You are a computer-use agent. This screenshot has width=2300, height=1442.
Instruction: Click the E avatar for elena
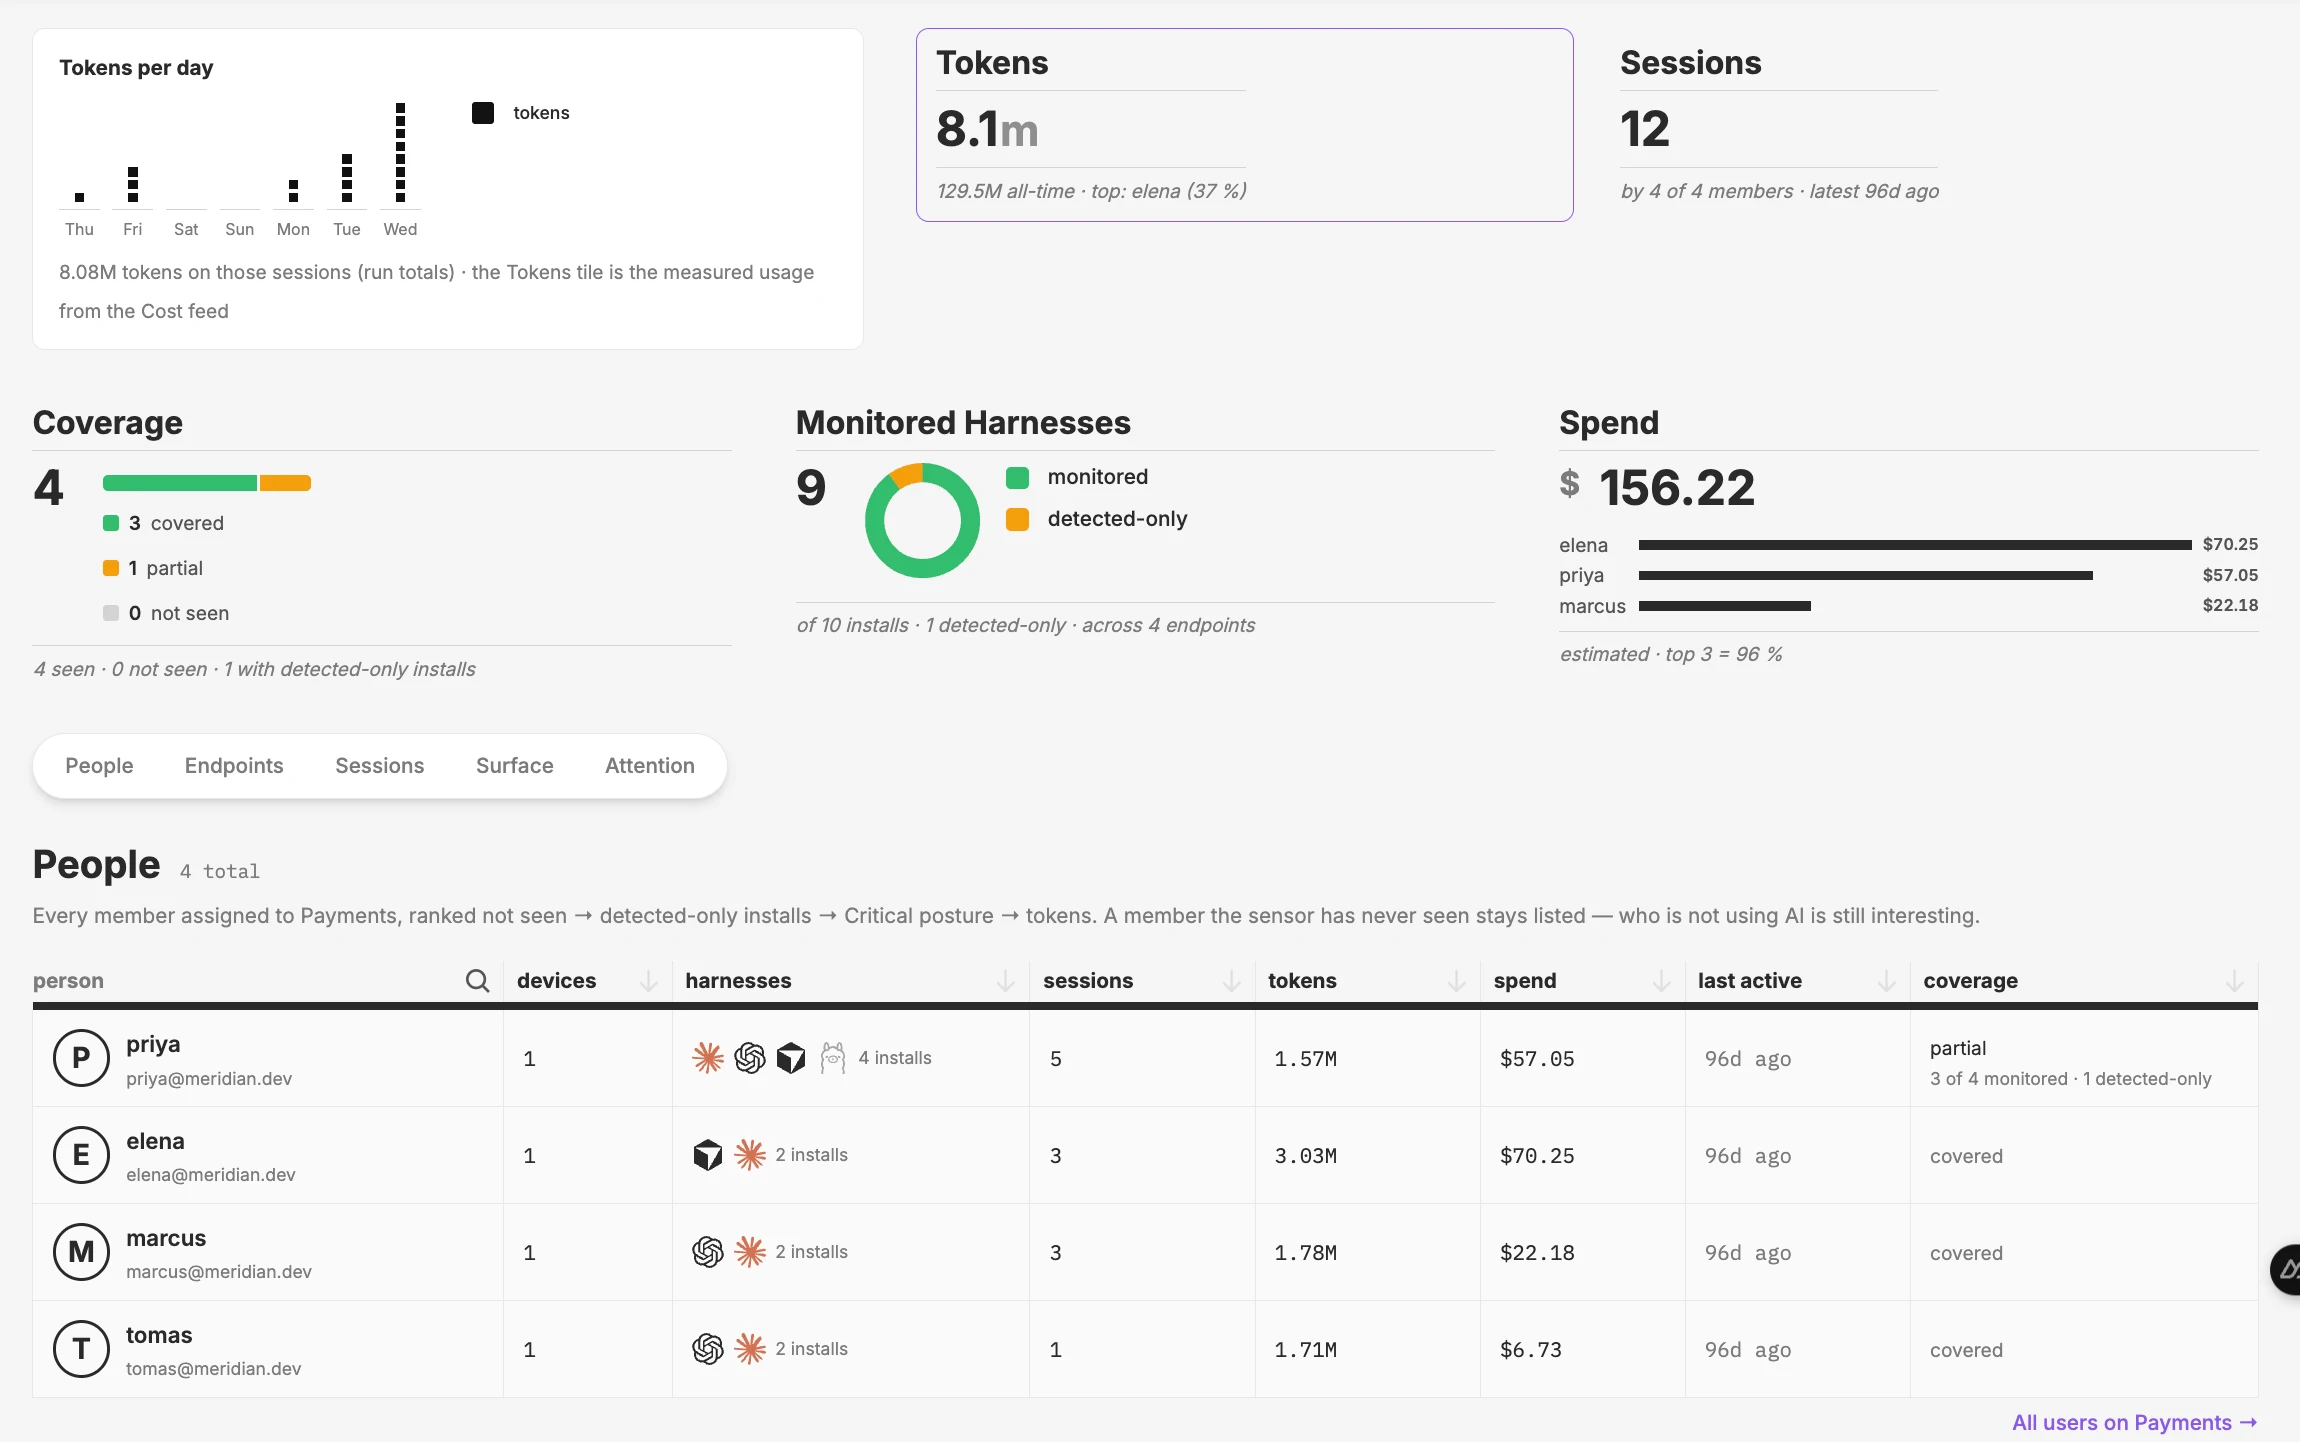coord(81,1155)
